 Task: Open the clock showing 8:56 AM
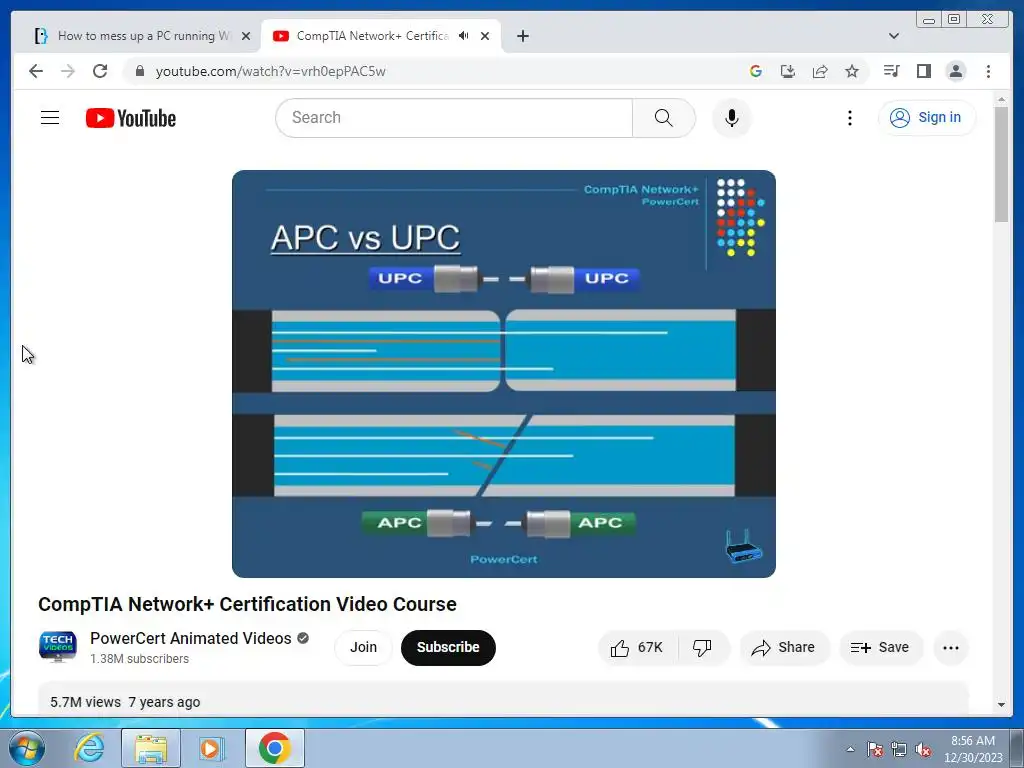(x=973, y=749)
